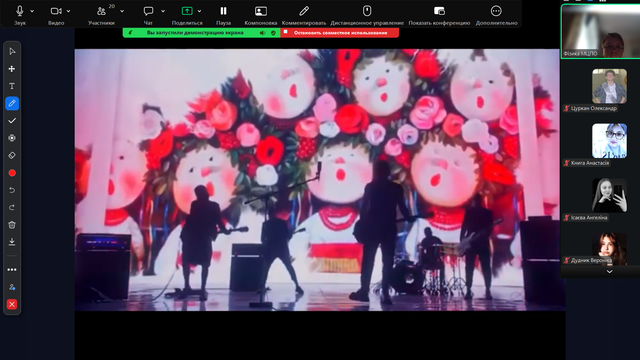Select the Text annotation tool

pos(12,86)
